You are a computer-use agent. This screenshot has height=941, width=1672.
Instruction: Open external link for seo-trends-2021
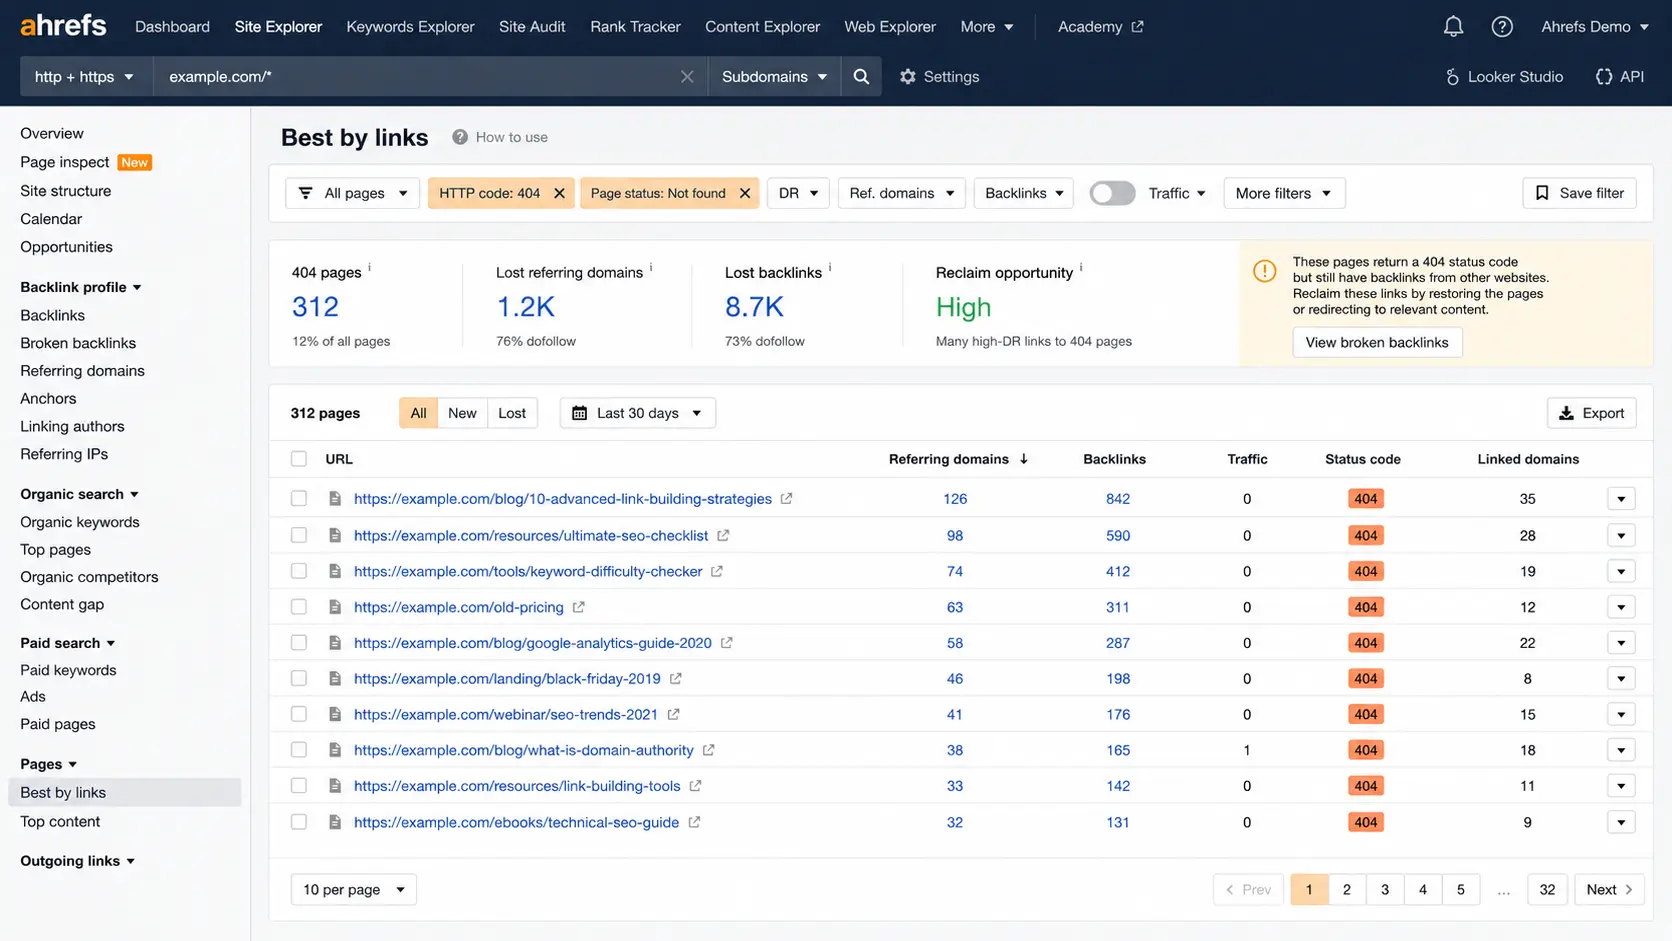coord(673,714)
